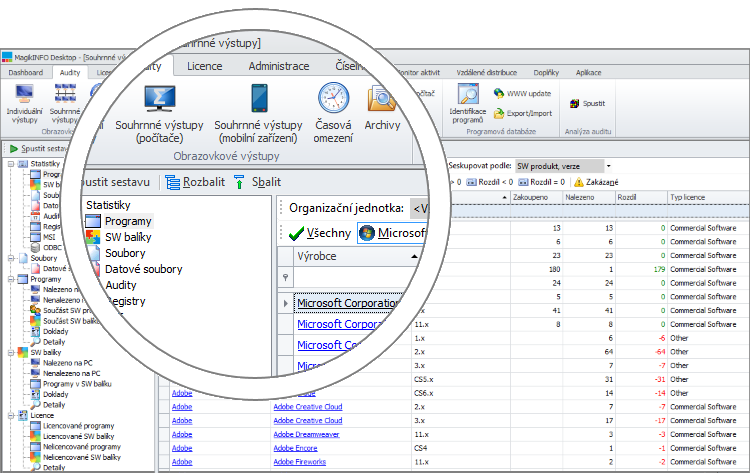Image resolution: width=750 pixels, height=473 pixels.
Task: Switch to the Dashboard ribbon tab
Action: click(26, 73)
